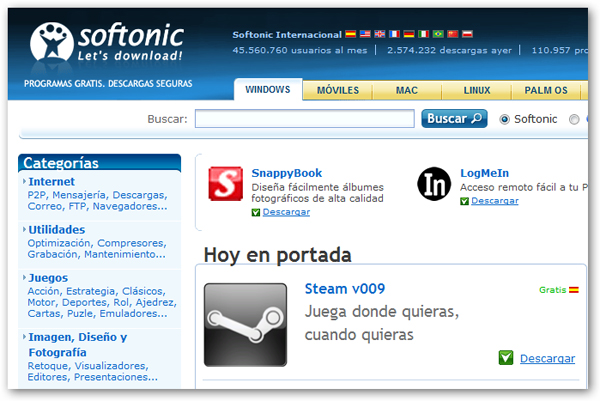Open the SnappyBook title link

tap(287, 173)
